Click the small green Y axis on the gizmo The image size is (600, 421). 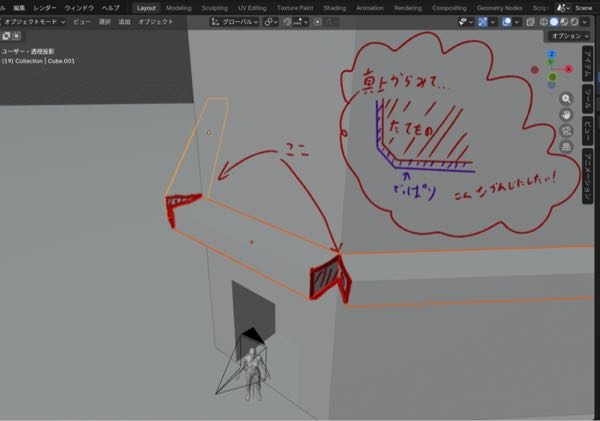(551, 62)
